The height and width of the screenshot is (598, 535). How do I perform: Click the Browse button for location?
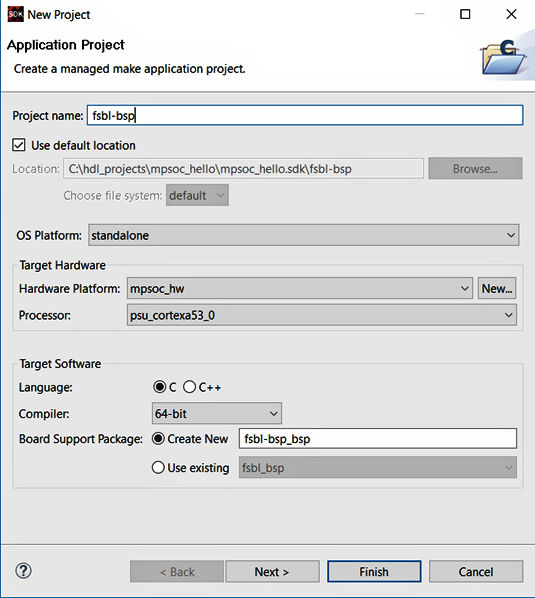tap(475, 169)
